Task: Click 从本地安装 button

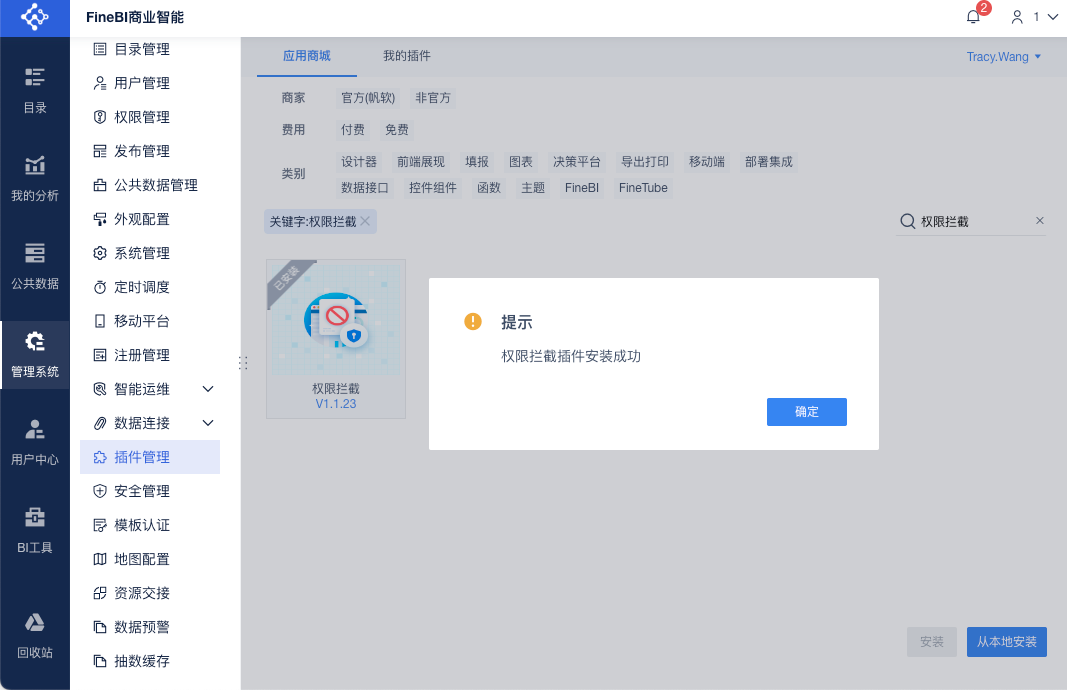Action: click(1006, 642)
